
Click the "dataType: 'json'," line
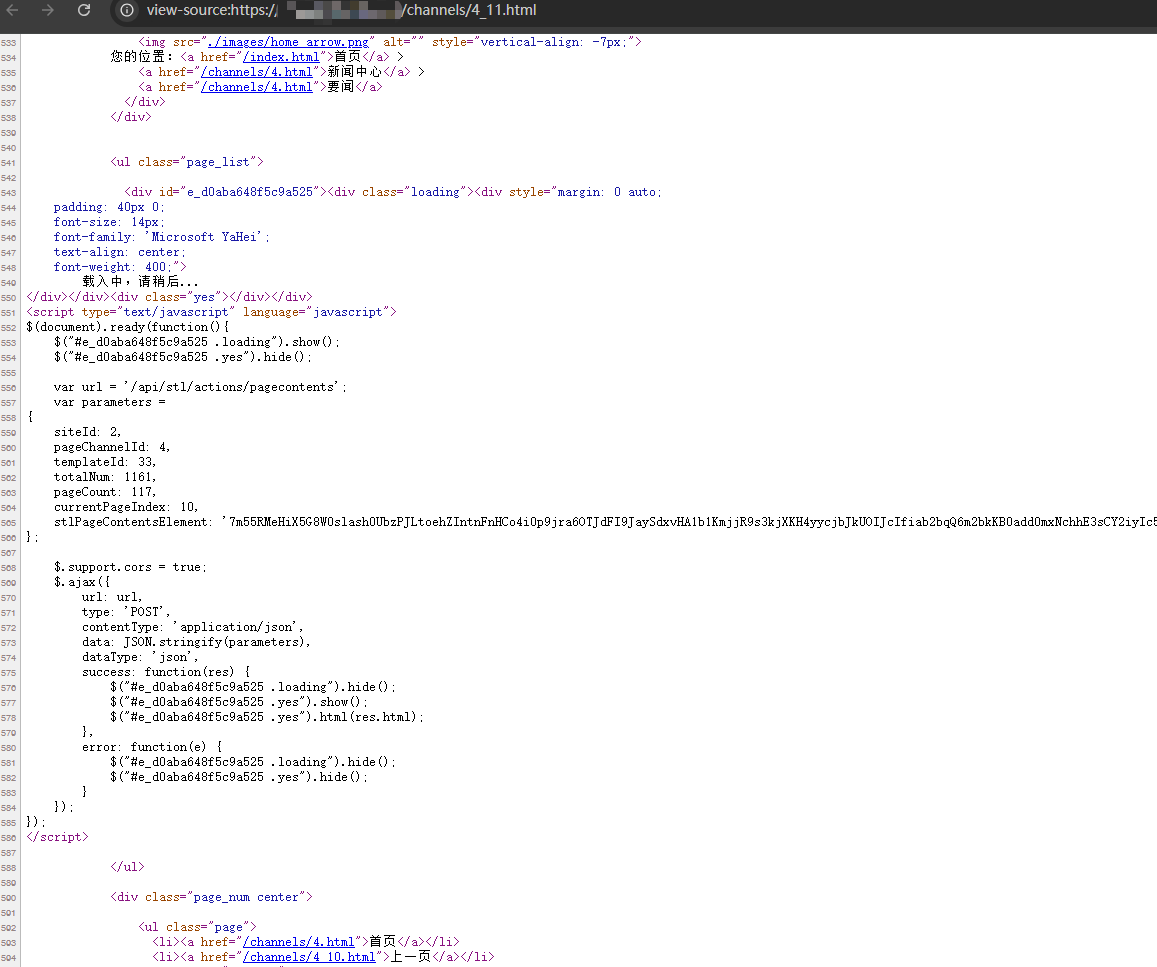point(139,657)
